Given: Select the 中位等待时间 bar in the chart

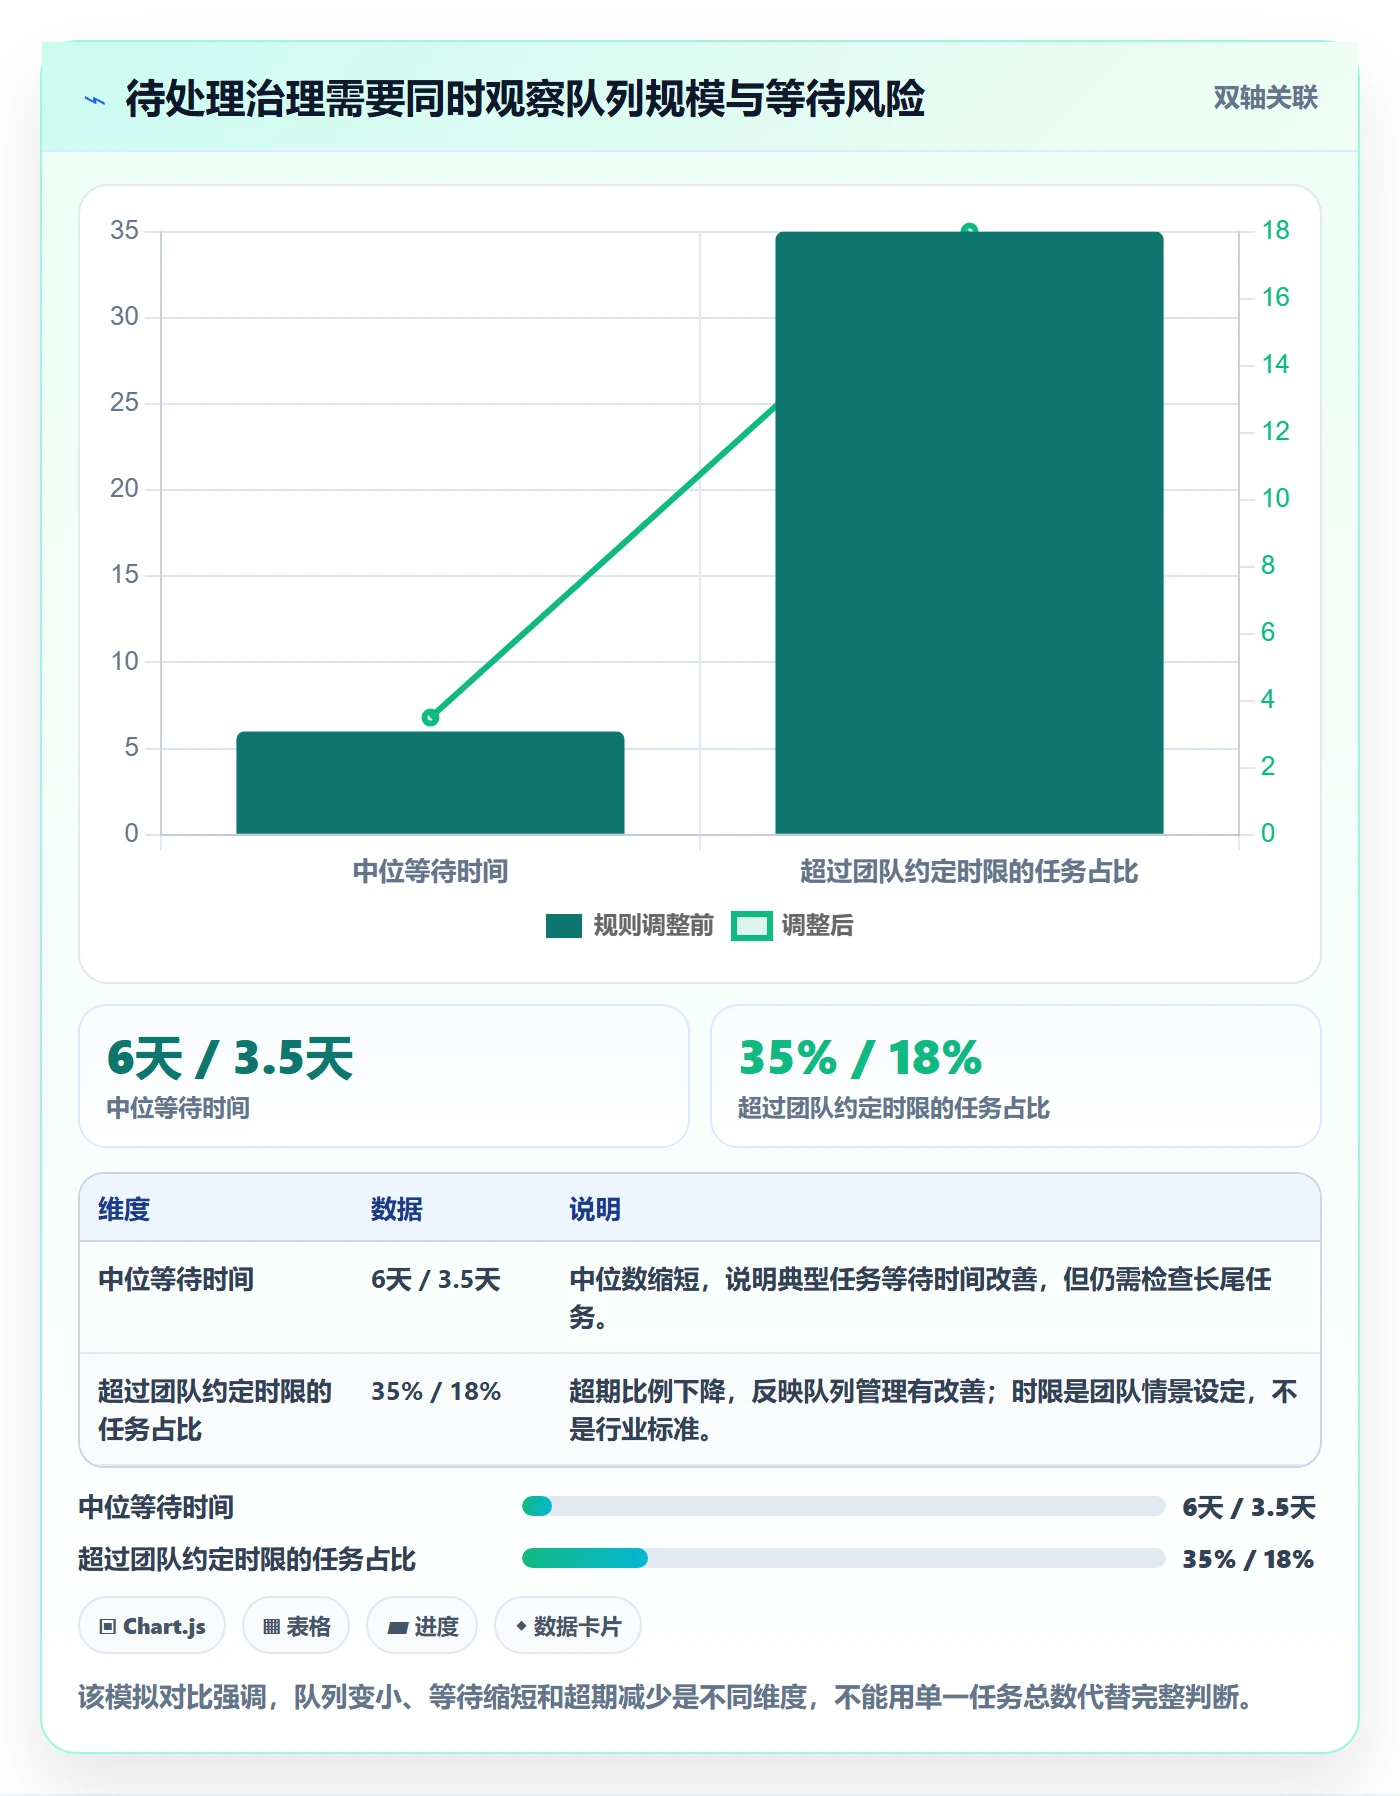Looking at the screenshot, I should [x=430, y=783].
